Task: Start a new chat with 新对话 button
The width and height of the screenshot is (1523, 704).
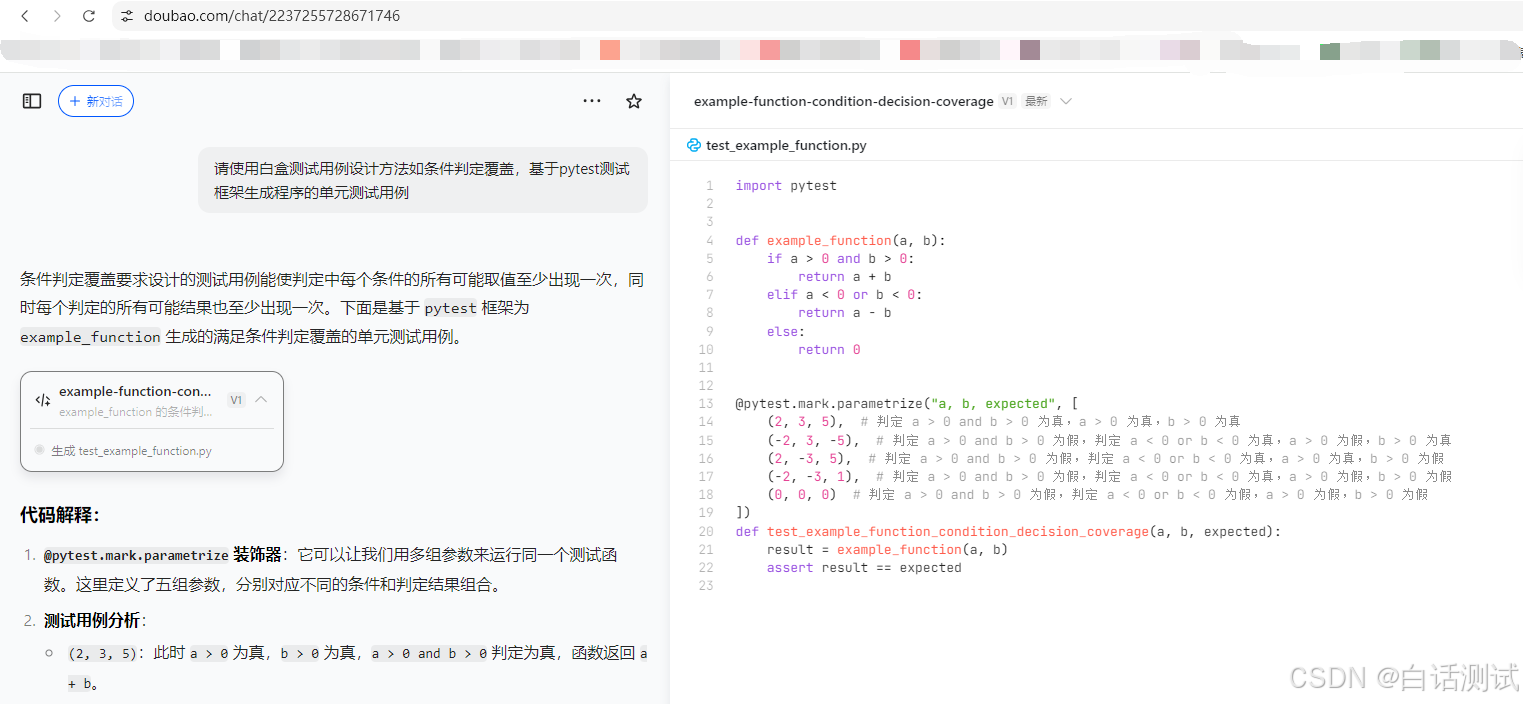Action: tap(96, 101)
